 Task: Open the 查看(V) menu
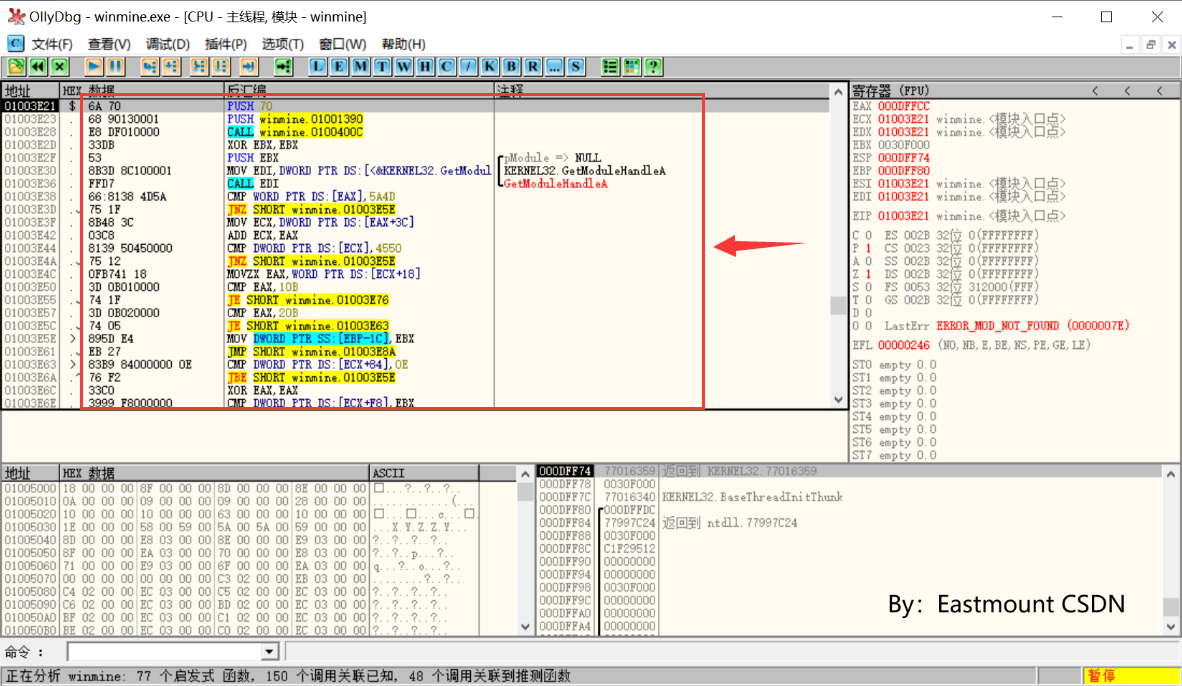(x=109, y=44)
